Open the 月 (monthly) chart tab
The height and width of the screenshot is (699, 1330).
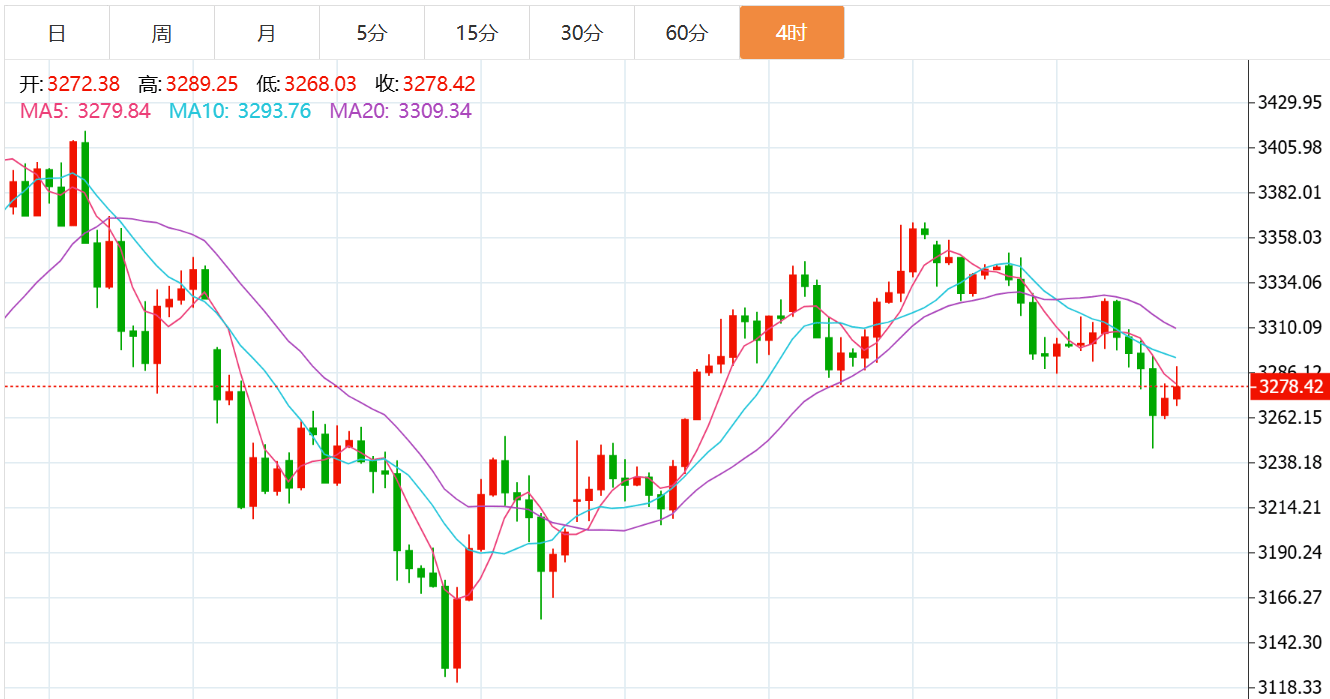267,33
